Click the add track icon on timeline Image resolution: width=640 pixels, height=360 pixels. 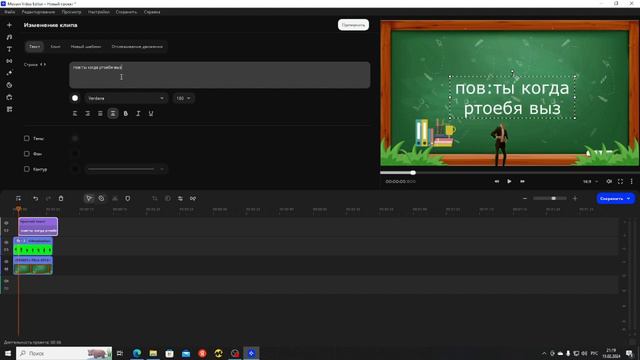pyautogui.click(x=18, y=198)
